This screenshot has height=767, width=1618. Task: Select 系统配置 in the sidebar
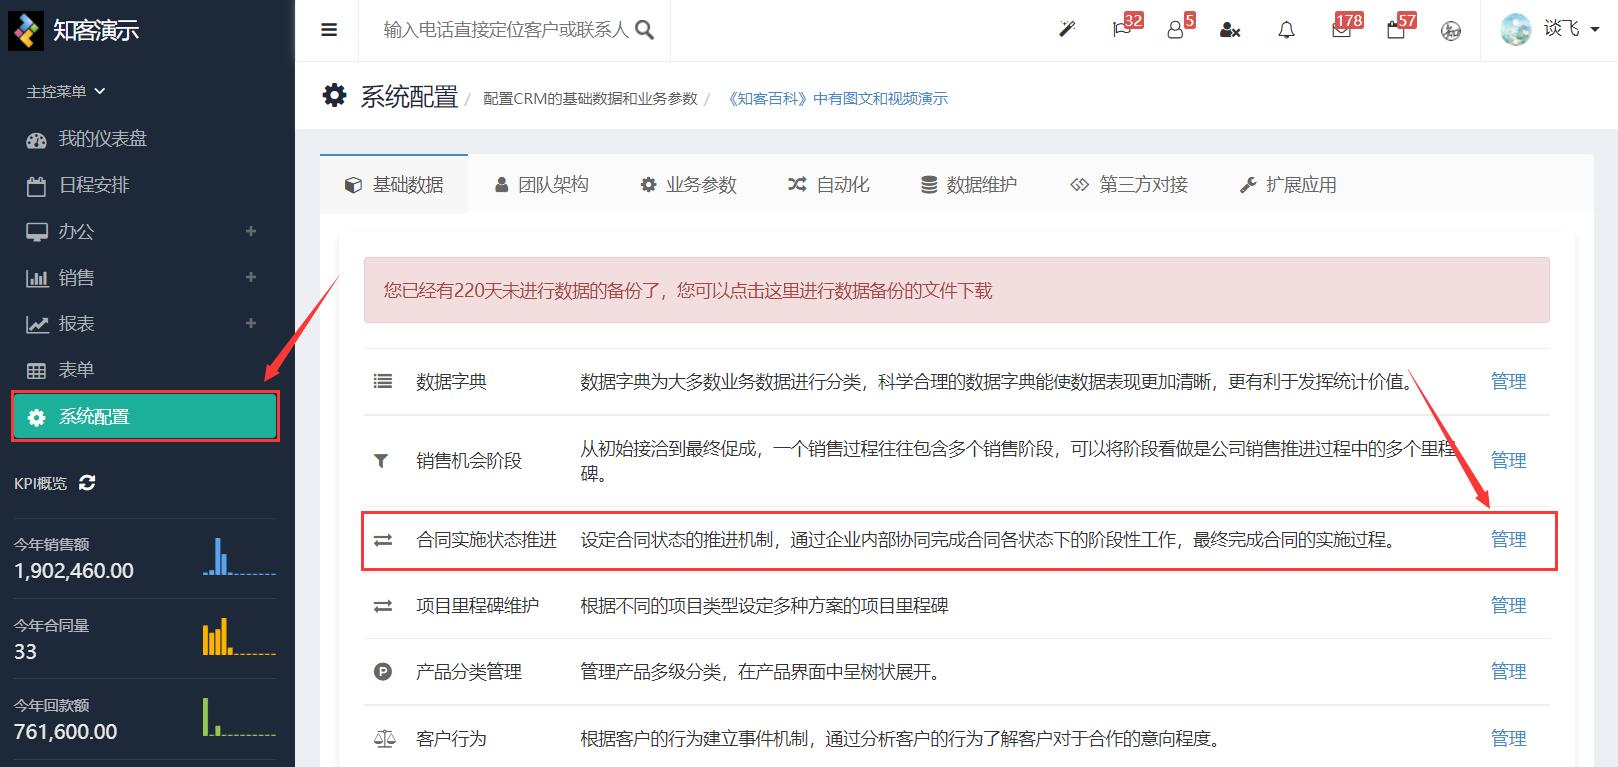[x=145, y=417]
